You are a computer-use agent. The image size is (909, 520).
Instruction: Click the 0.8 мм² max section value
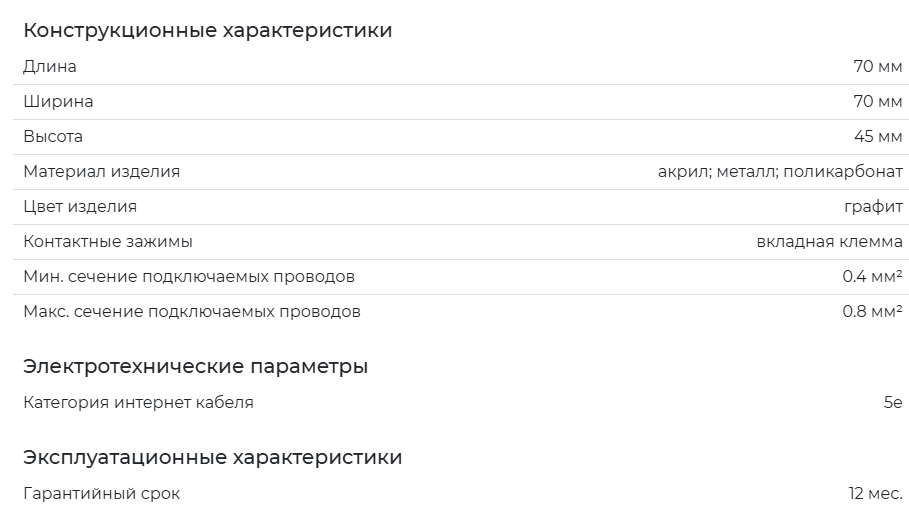tap(872, 312)
